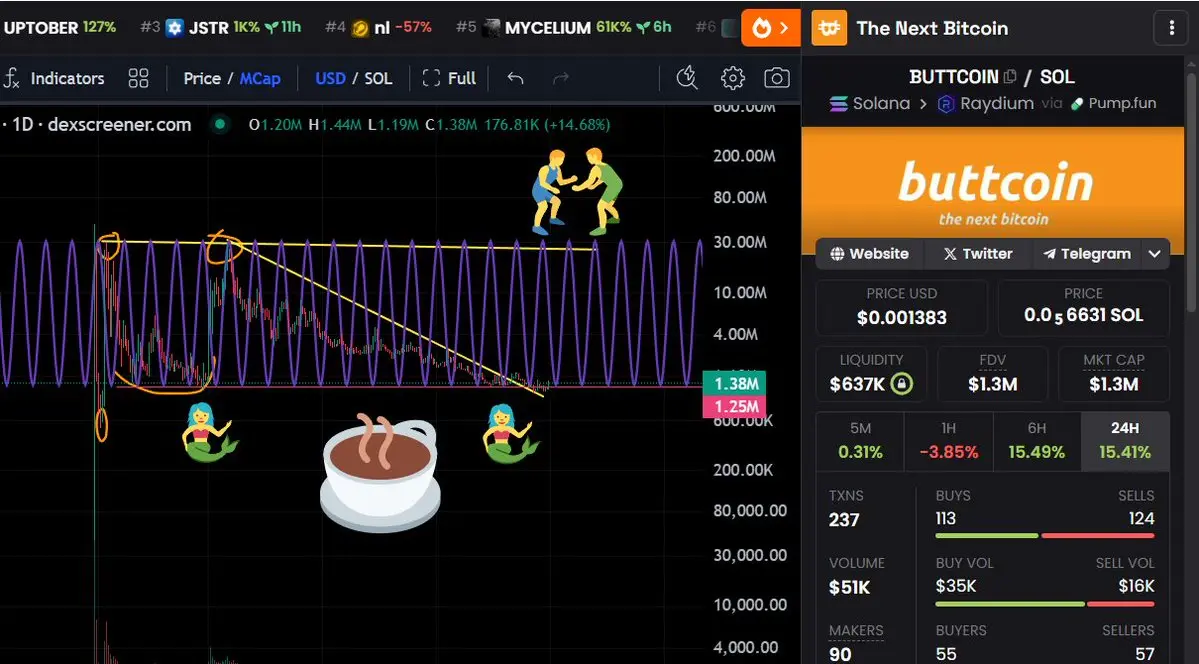The image size is (1199, 664).
Task: Open trending token JSTR
Action: click(x=220, y=28)
